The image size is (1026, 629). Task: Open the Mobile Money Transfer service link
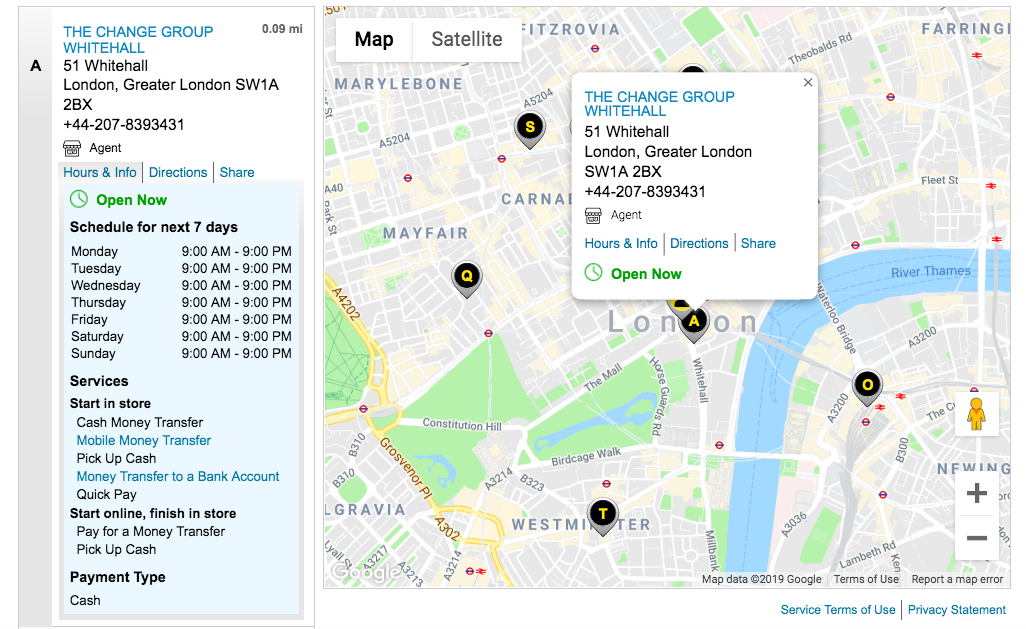click(143, 440)
